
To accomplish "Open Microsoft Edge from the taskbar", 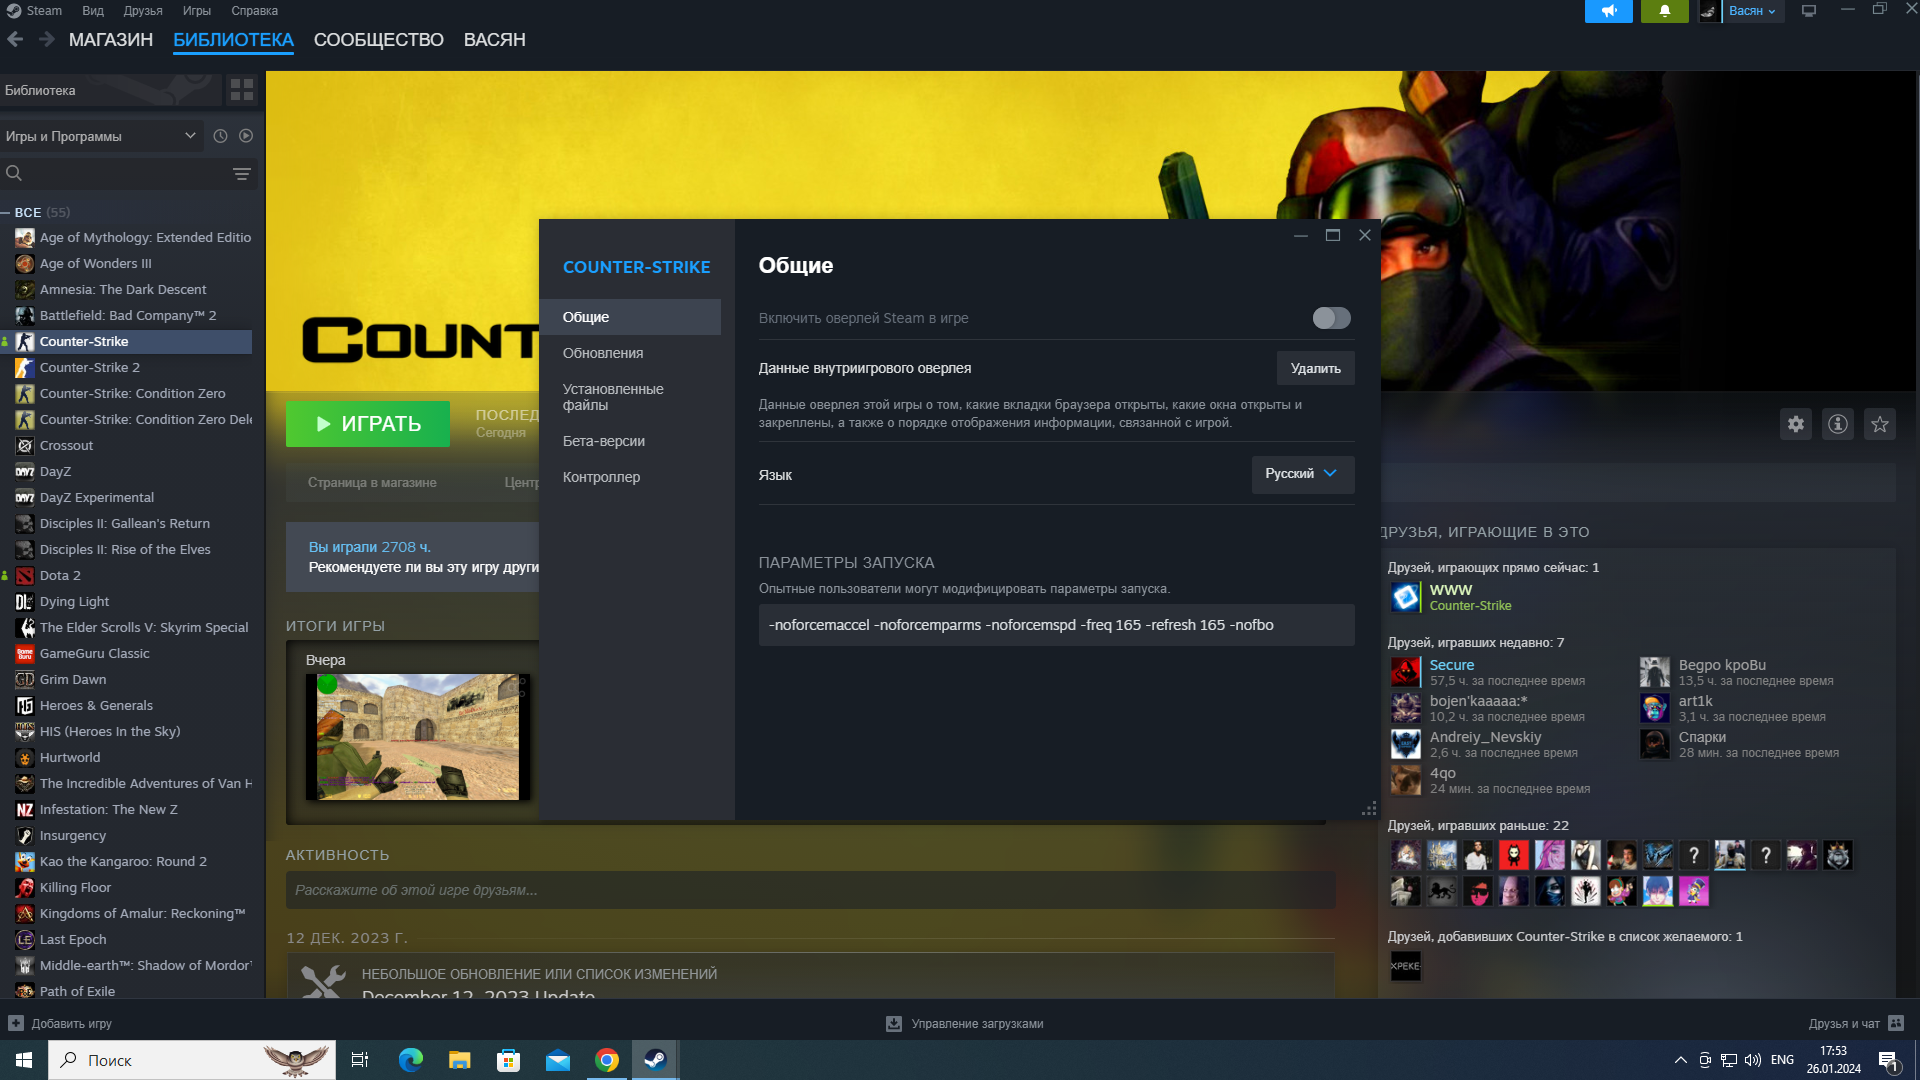I will pyautogui.click(x=410, y=1060).
